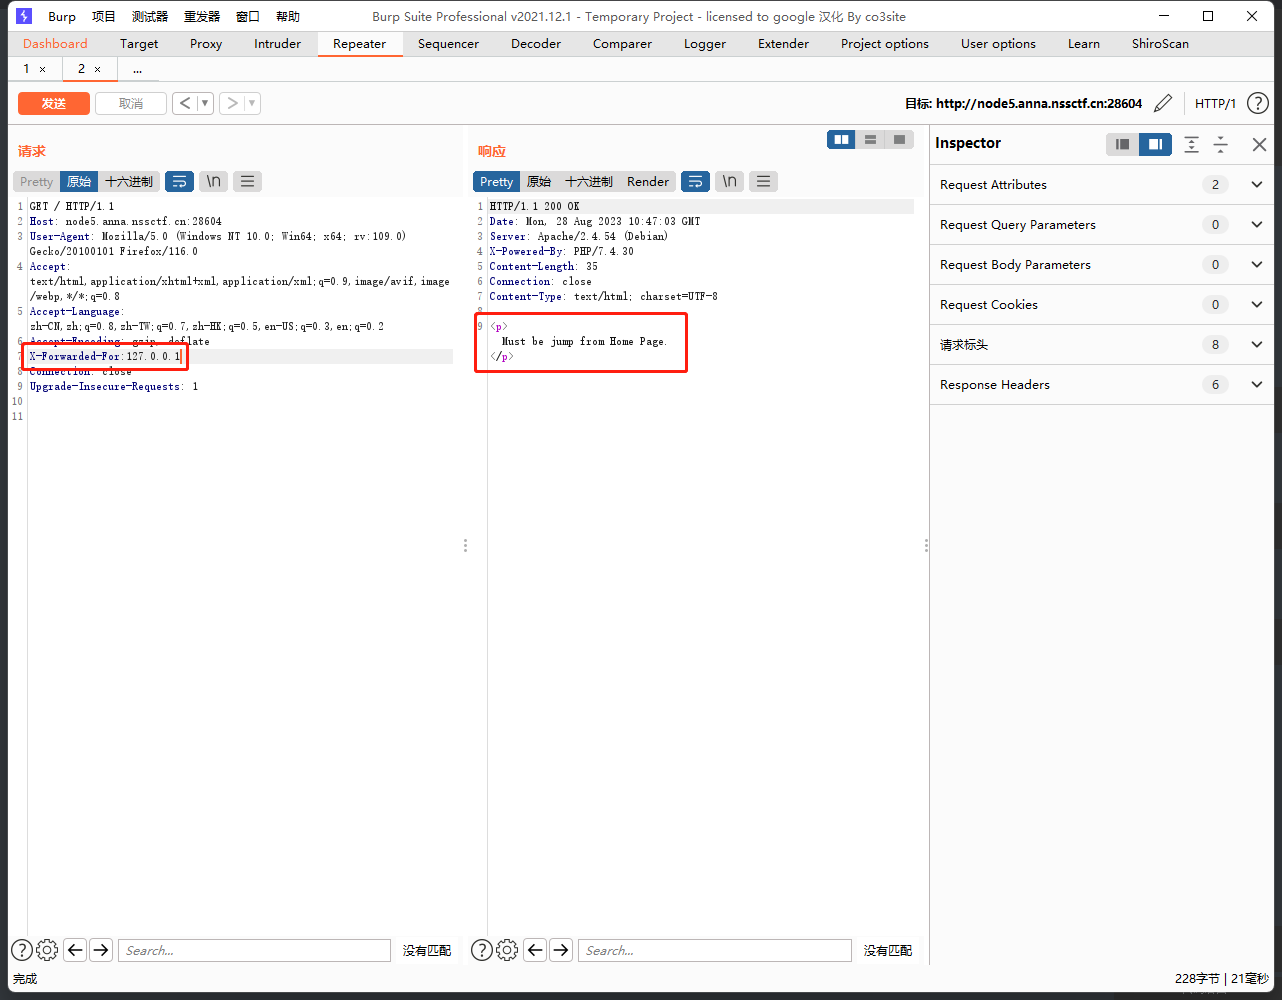Viewport: 1282px width, 1000px height.
Task: Close the Inspector panel
Action: pos(1259,144)
